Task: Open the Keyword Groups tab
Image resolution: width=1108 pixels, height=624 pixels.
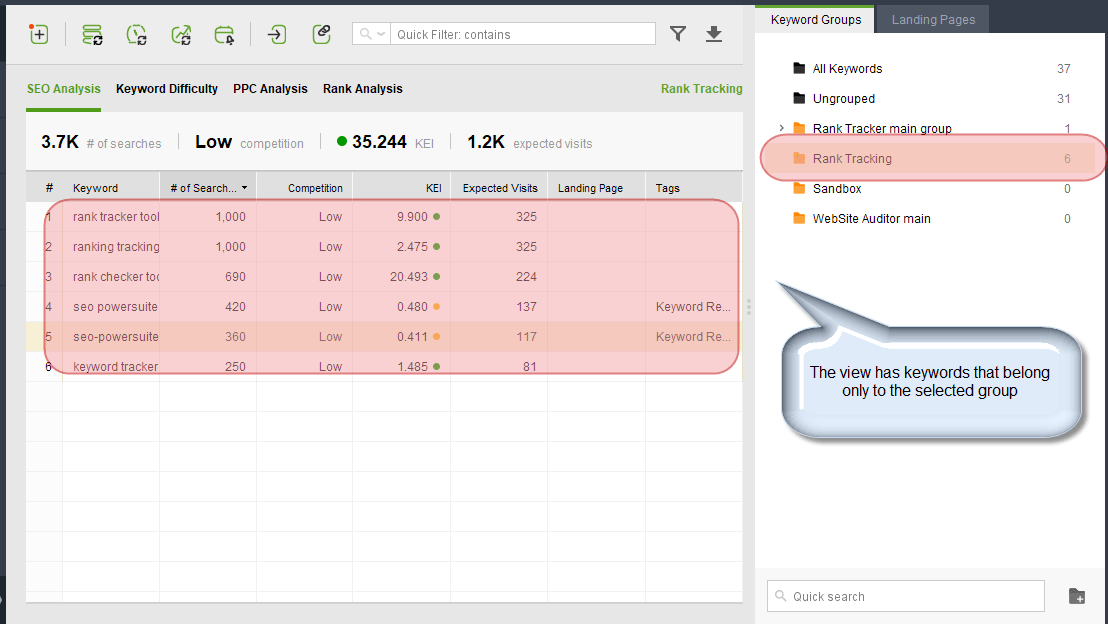Action: click(815, 20)
